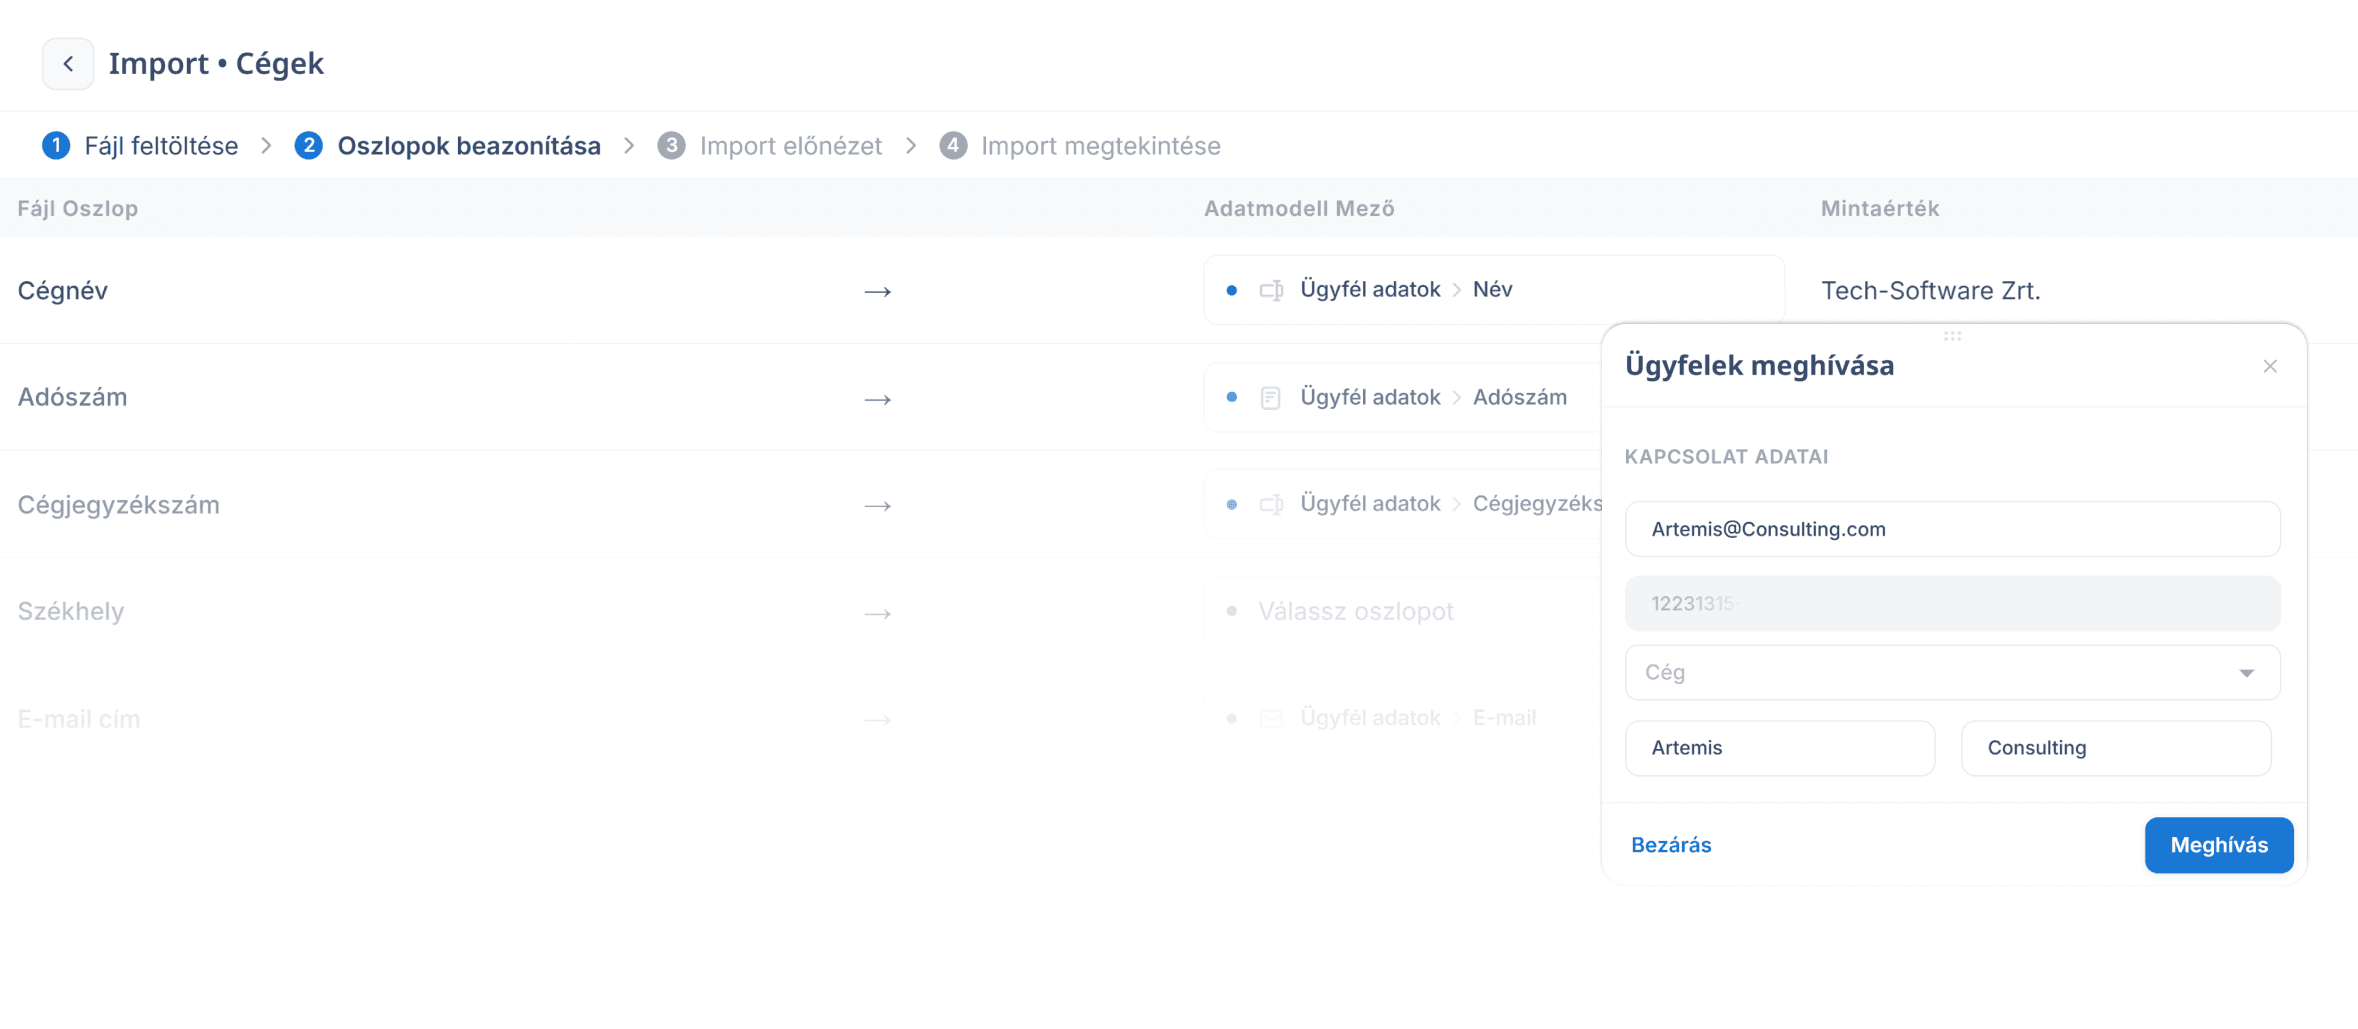Click the Consulting last name input field
The width and height of the screenshot is (2358, 1029).
(x=2115, y=748)
